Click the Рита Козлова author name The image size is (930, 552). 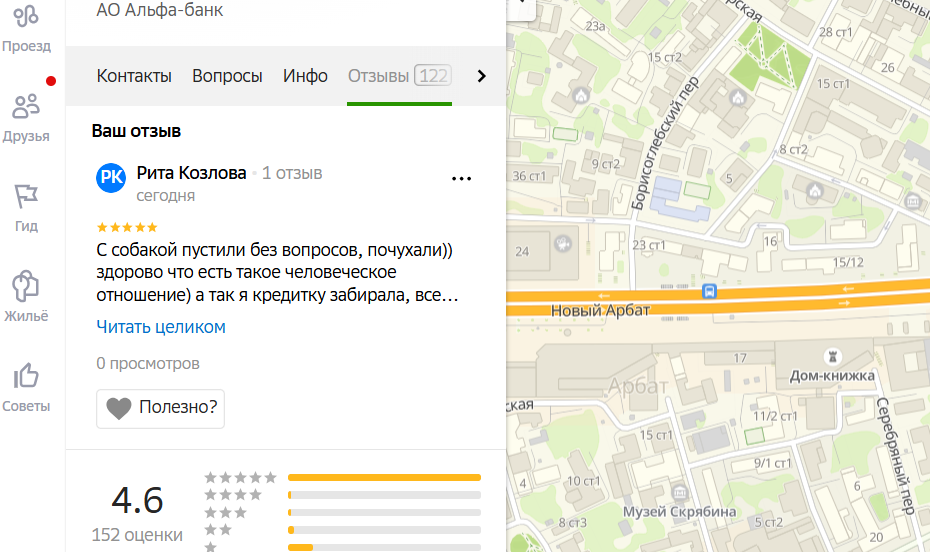[x=191, y=173]
